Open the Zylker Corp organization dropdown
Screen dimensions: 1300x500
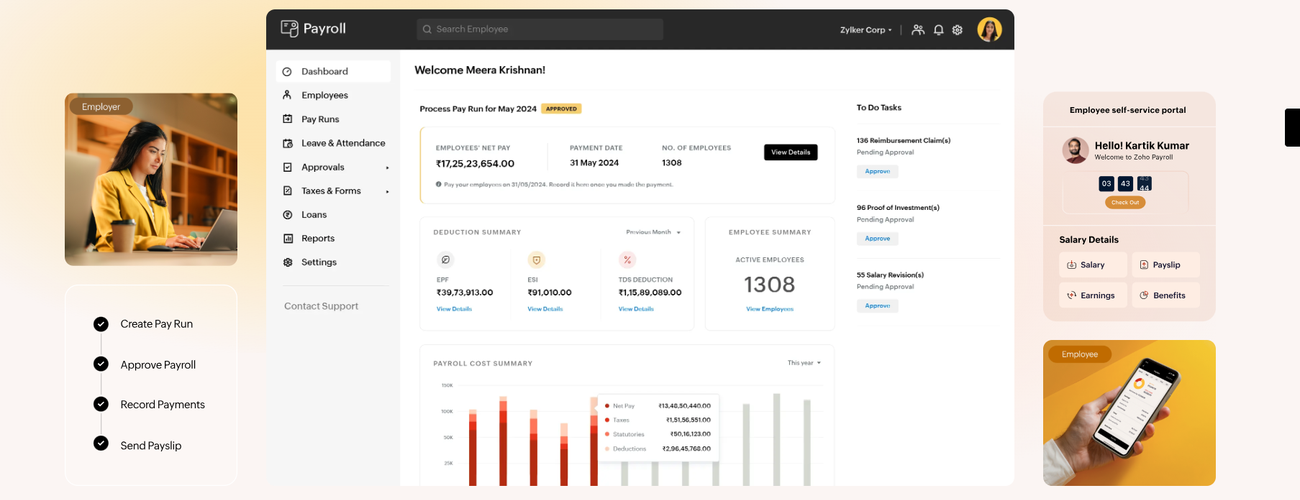coord(866,30)
